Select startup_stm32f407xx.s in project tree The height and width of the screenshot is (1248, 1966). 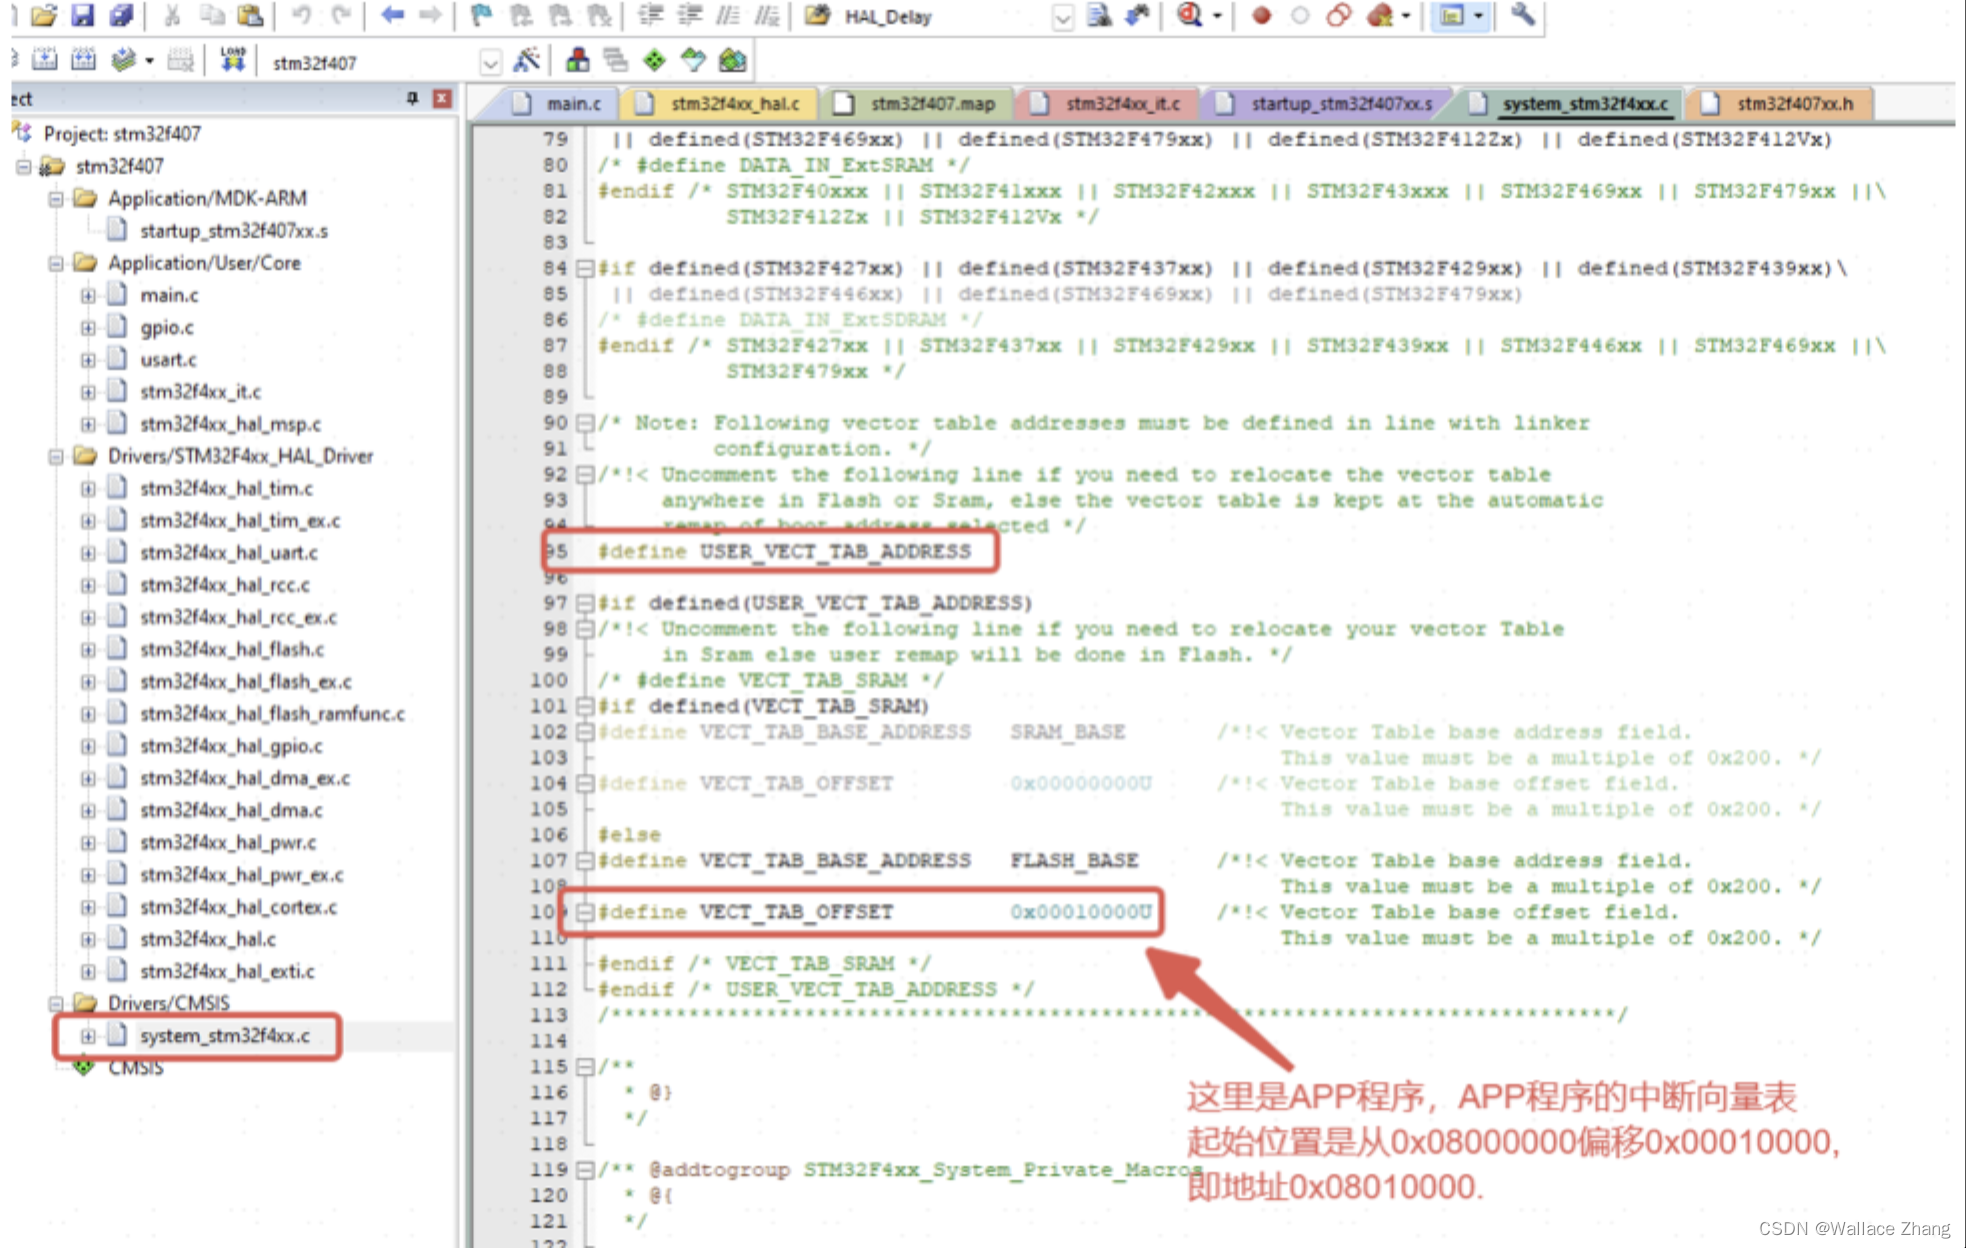[234, 231]
